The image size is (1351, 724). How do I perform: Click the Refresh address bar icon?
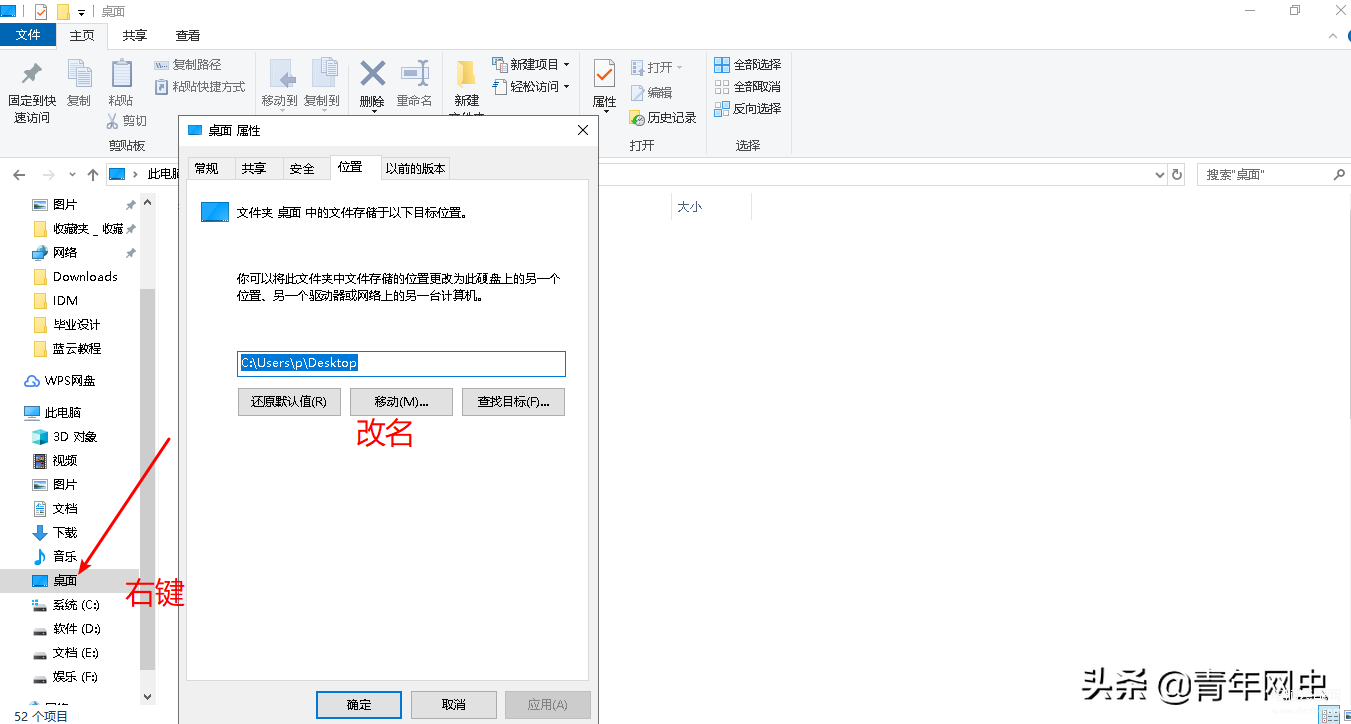point(1177,174)
